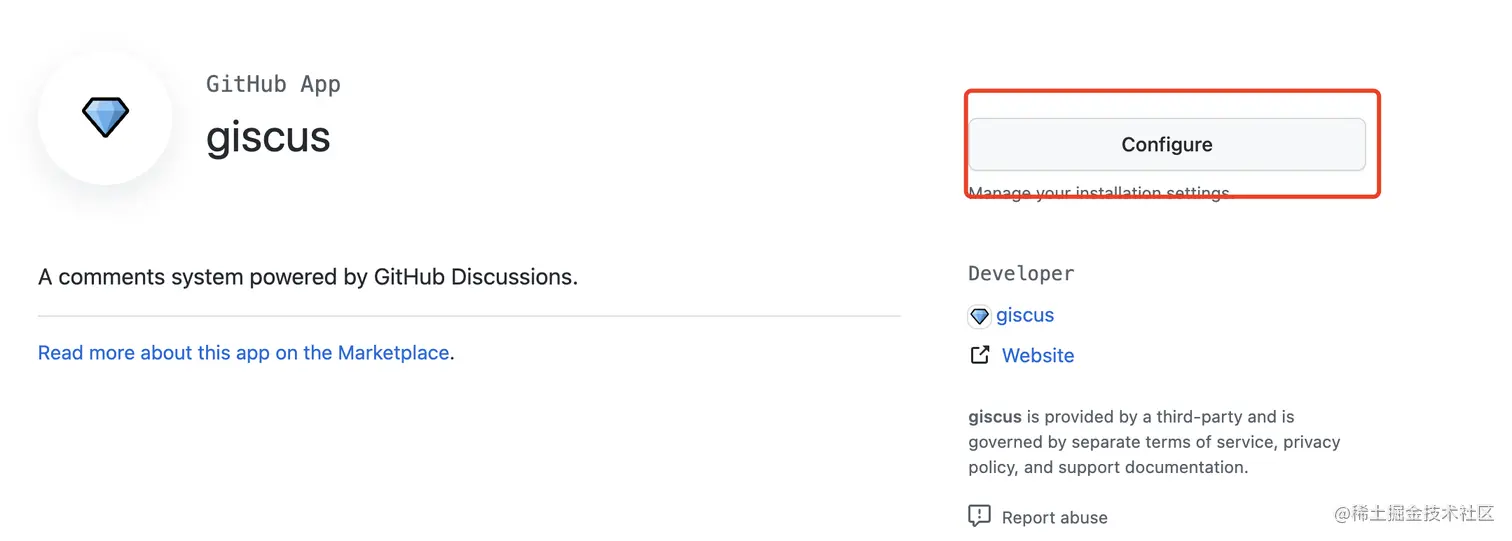The image size is (1512, 541).
Task: Click the Manage your installation settings text
Action: pos(1098,193)
